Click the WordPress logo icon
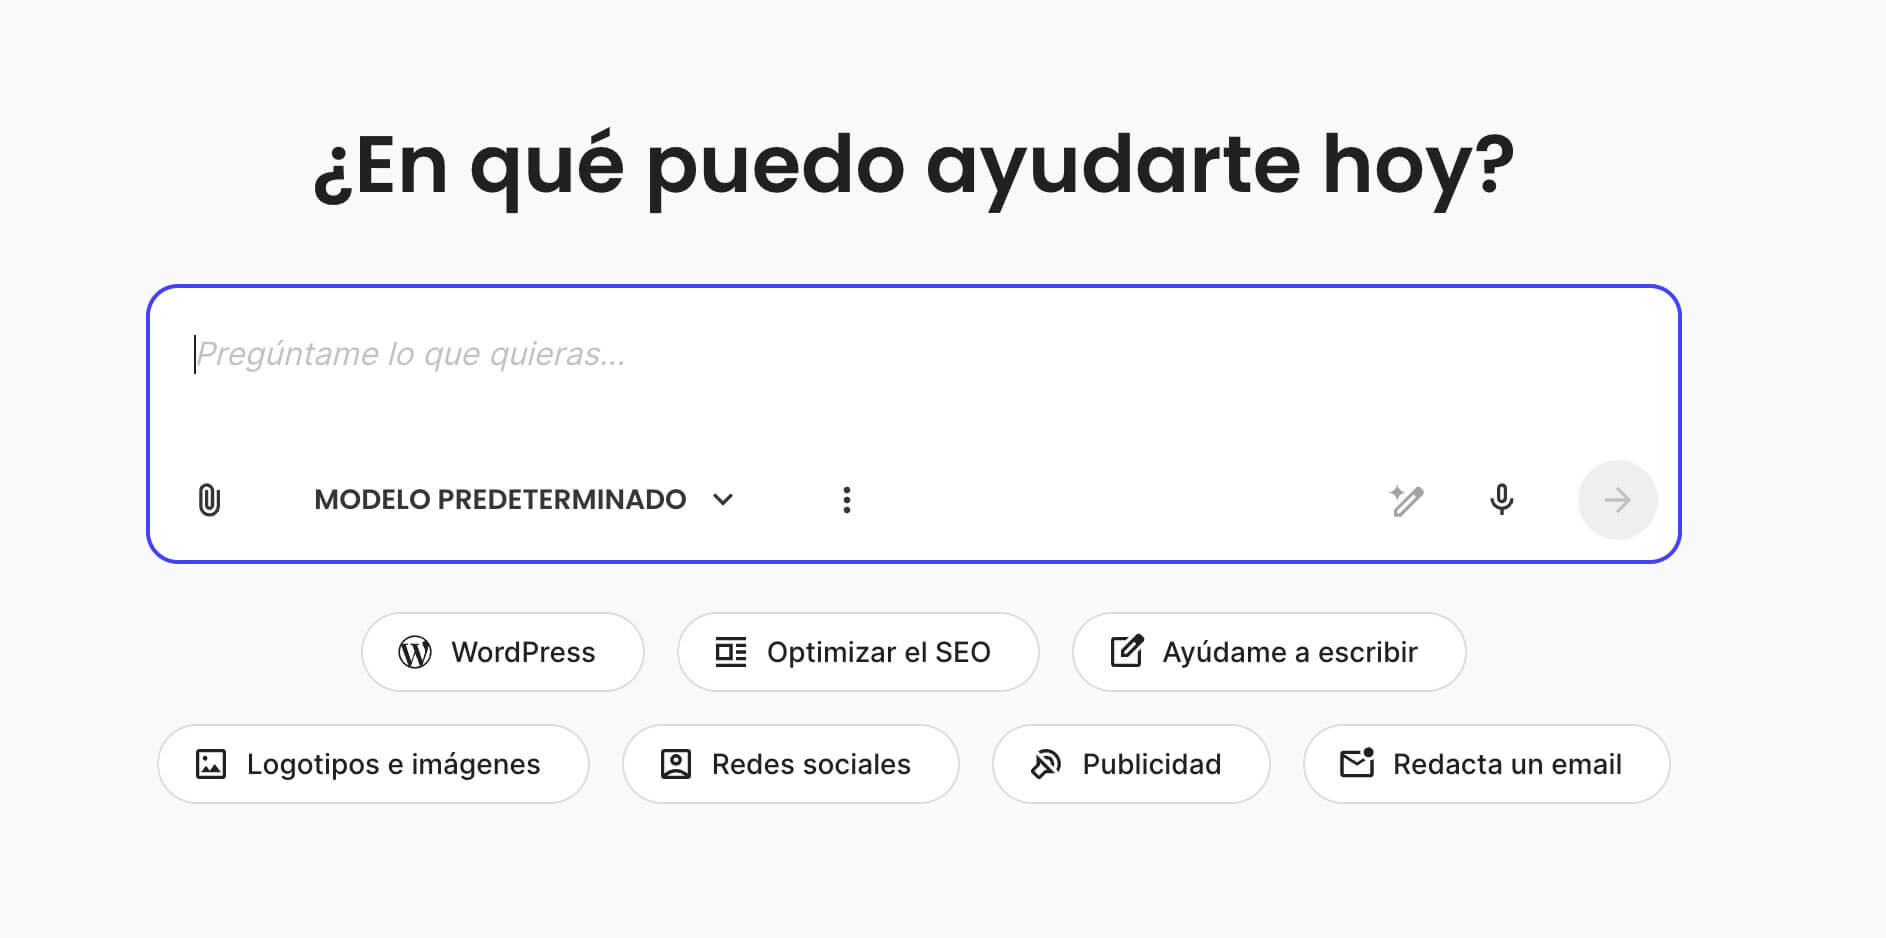Screen dimensions: 1886x938 418,652
